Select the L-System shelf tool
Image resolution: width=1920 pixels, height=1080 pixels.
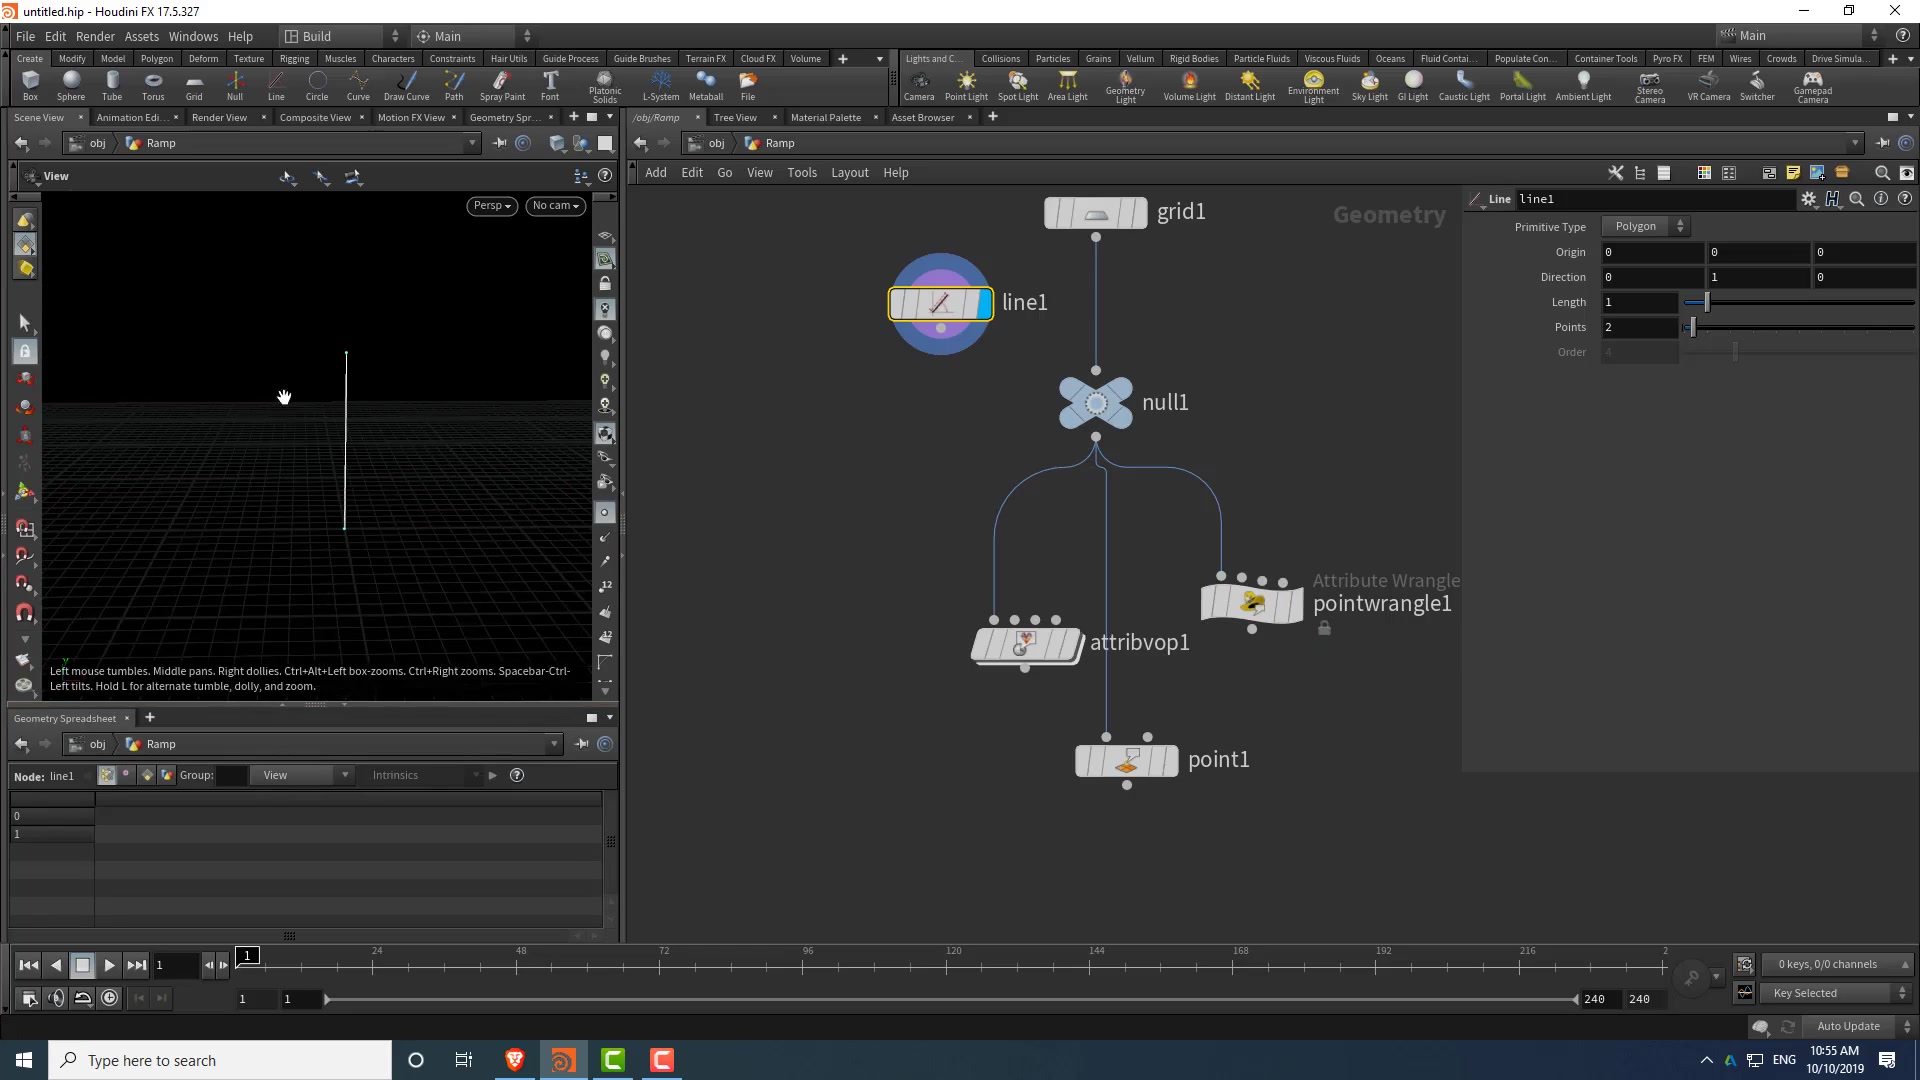tap(660, 85)
